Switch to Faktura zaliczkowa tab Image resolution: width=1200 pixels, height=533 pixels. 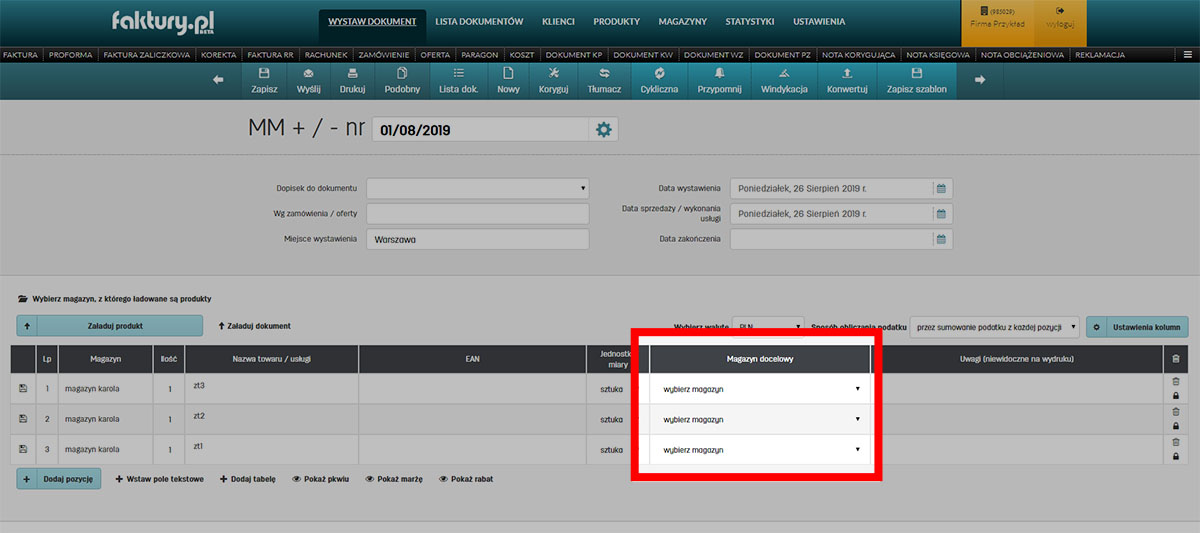[147, 54]
